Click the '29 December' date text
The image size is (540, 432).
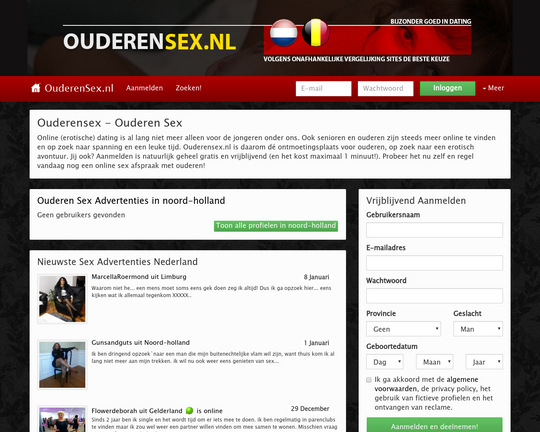pos(310,409)
